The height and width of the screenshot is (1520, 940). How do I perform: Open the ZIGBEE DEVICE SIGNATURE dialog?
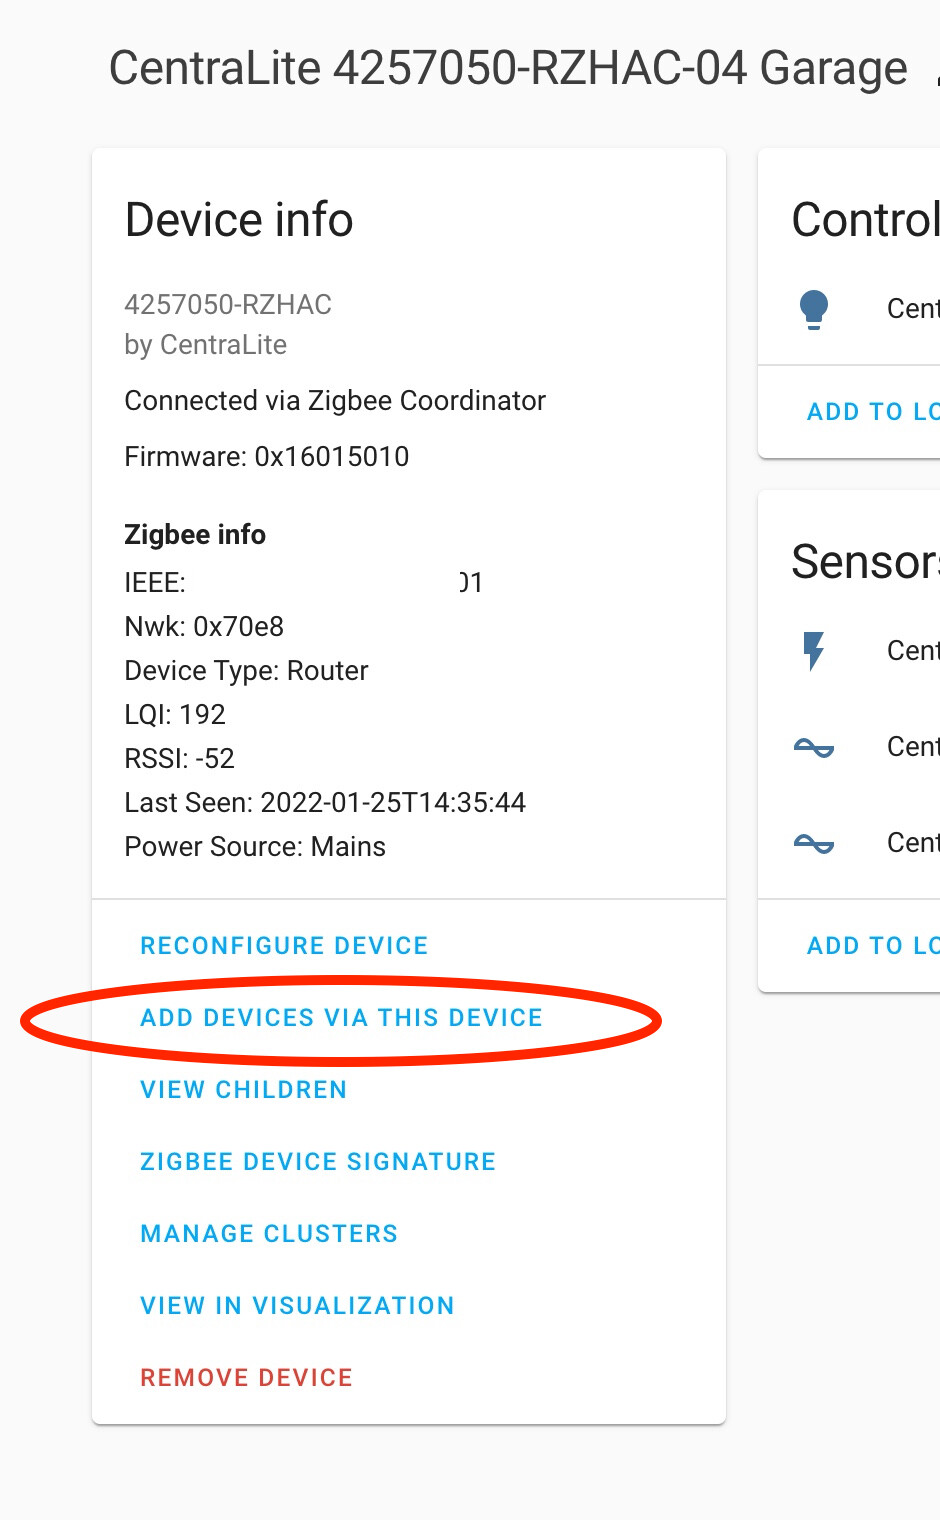click(x=317, y=1161)
